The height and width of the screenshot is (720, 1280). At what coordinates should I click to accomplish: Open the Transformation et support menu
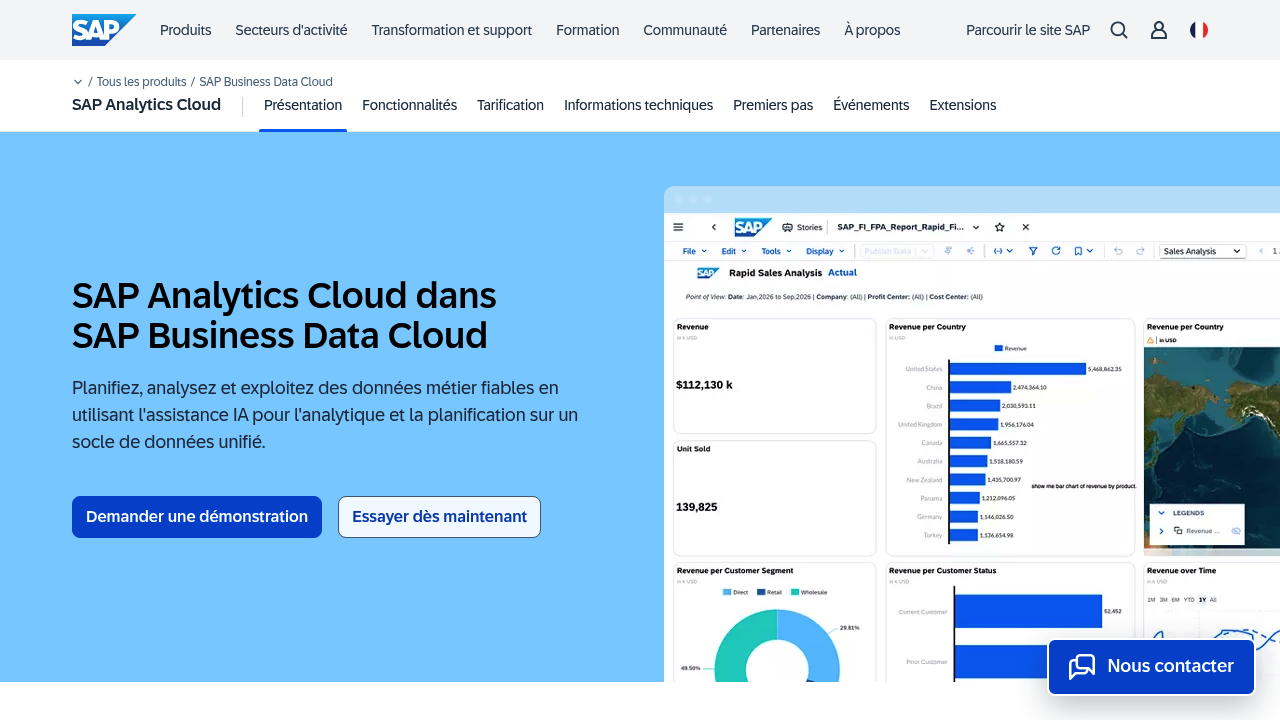[x=452, y=30]
